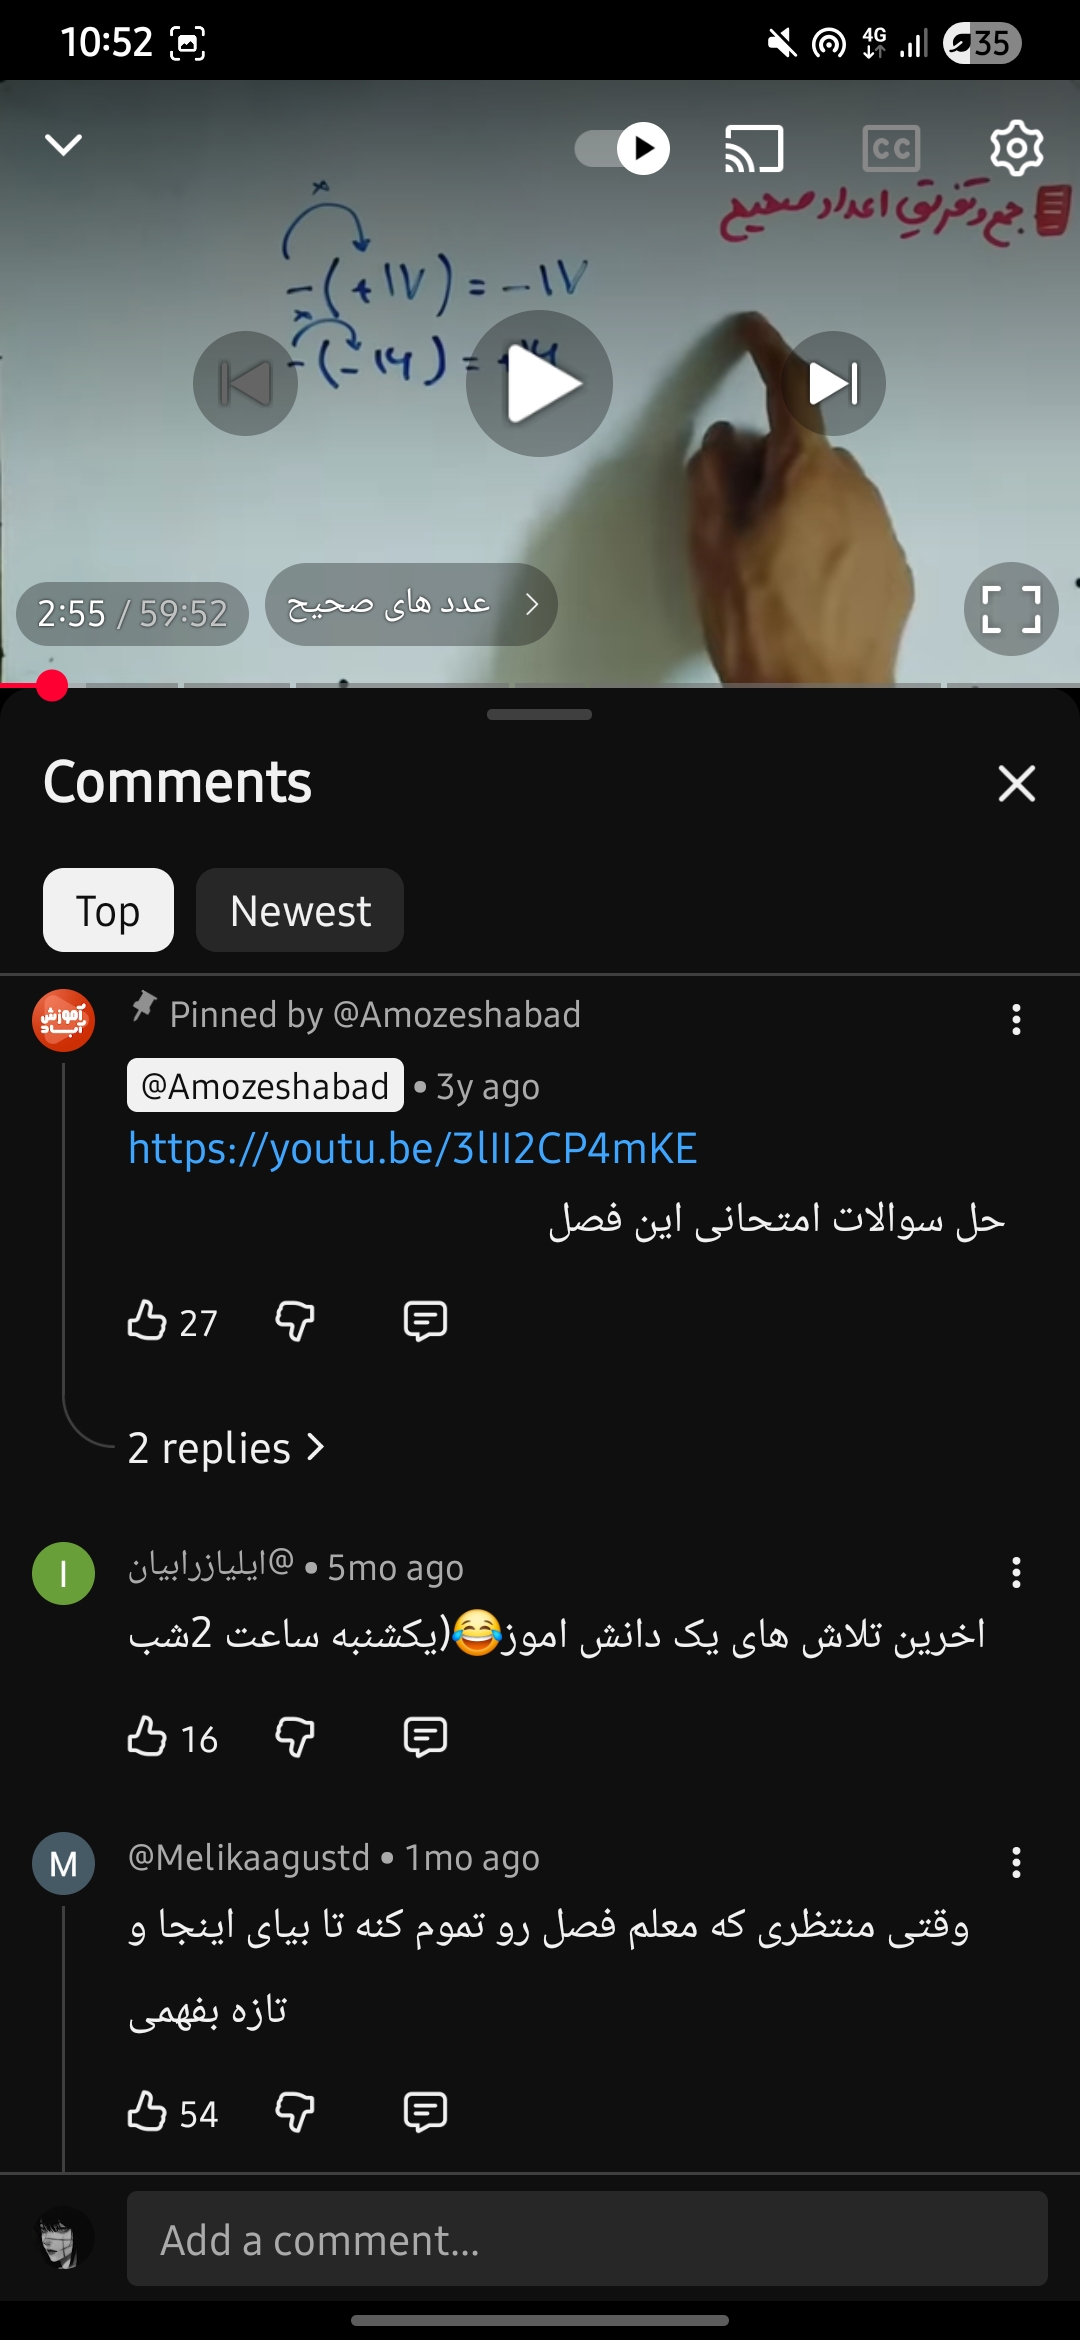The image size is (1080, 2340).
Task: Close the Comments panel
Action: tap(1016, 783)
